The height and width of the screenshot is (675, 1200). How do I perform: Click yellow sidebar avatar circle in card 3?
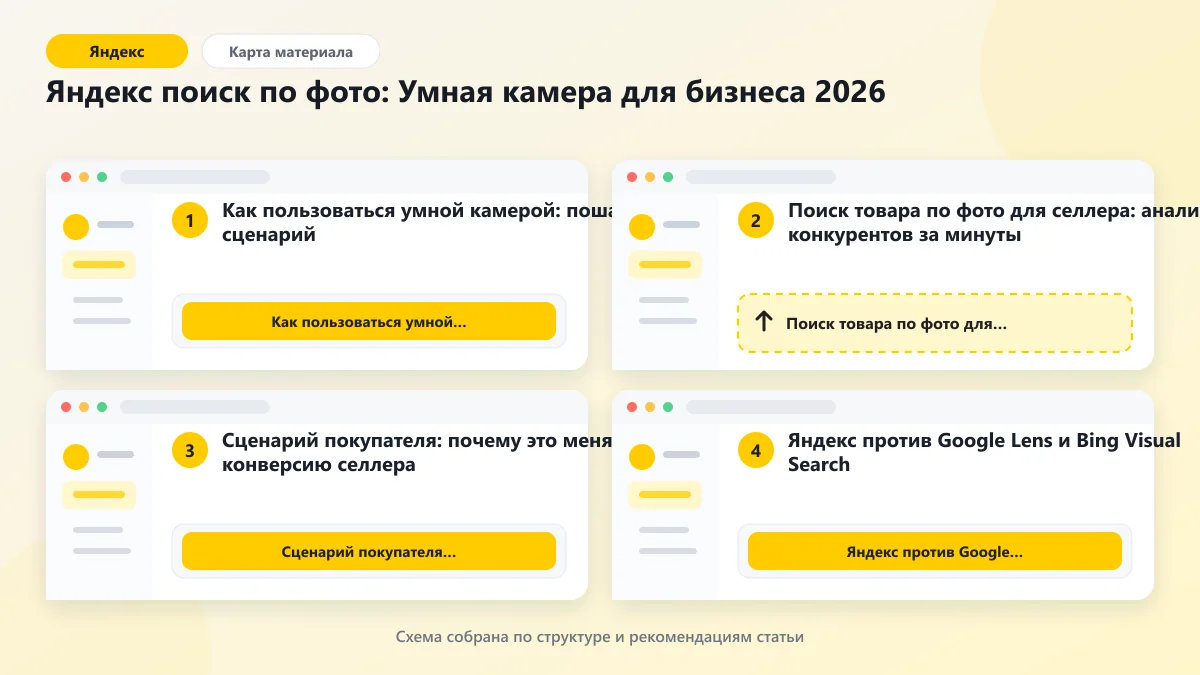(x=76, y=457)
